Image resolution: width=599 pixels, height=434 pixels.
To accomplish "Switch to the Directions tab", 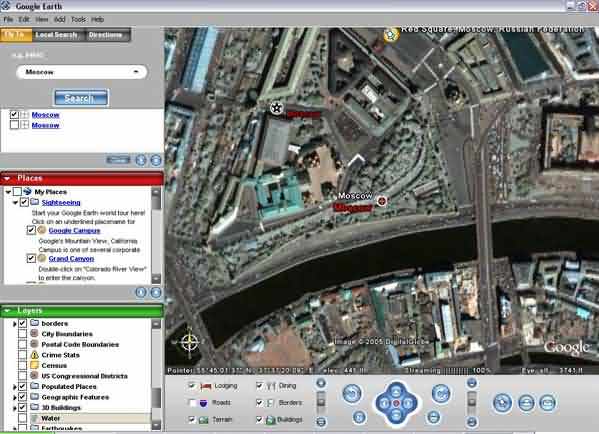I will point(105,35).
